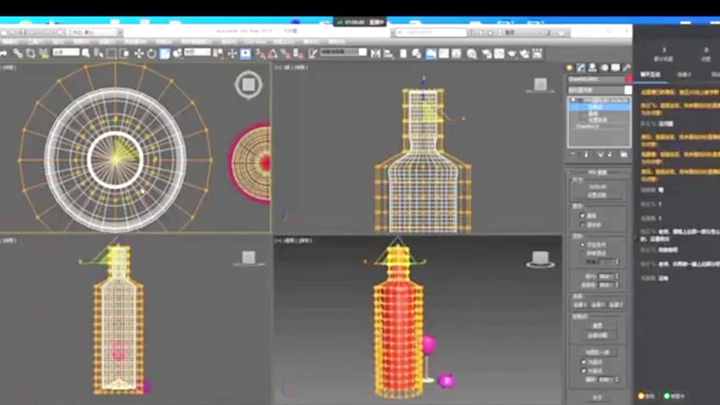Click the Make Unique icon
The height and width of the screenshot is (405, 720).
pos(600,155)
